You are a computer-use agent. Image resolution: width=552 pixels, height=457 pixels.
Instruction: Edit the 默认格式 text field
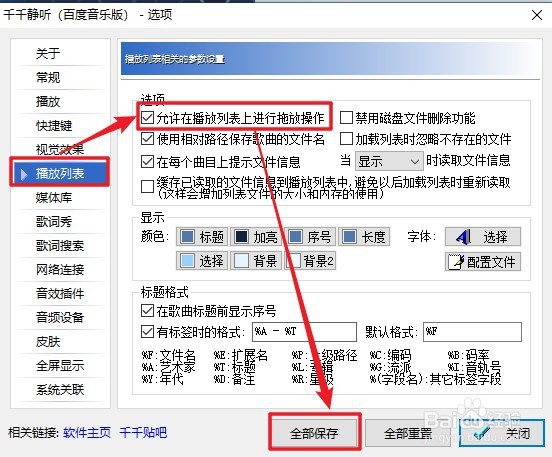pyautogui.click(x=472, y=332)
